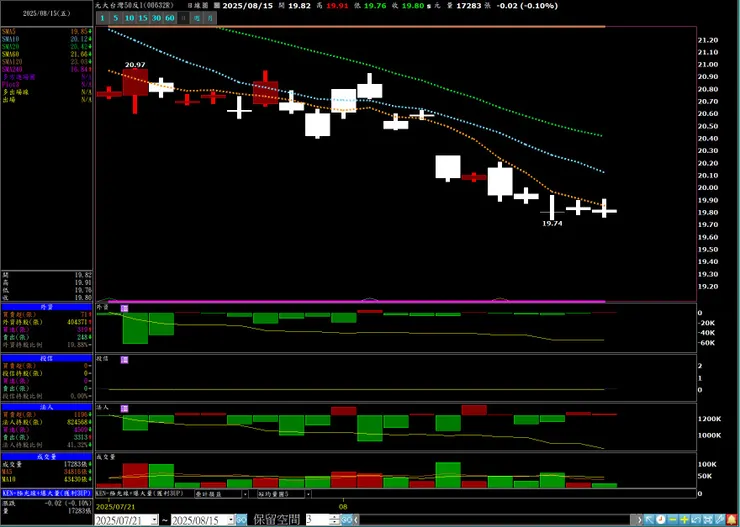
Task: Click the date 2025/08/15(五) header box
Action: tap(47, 13)
